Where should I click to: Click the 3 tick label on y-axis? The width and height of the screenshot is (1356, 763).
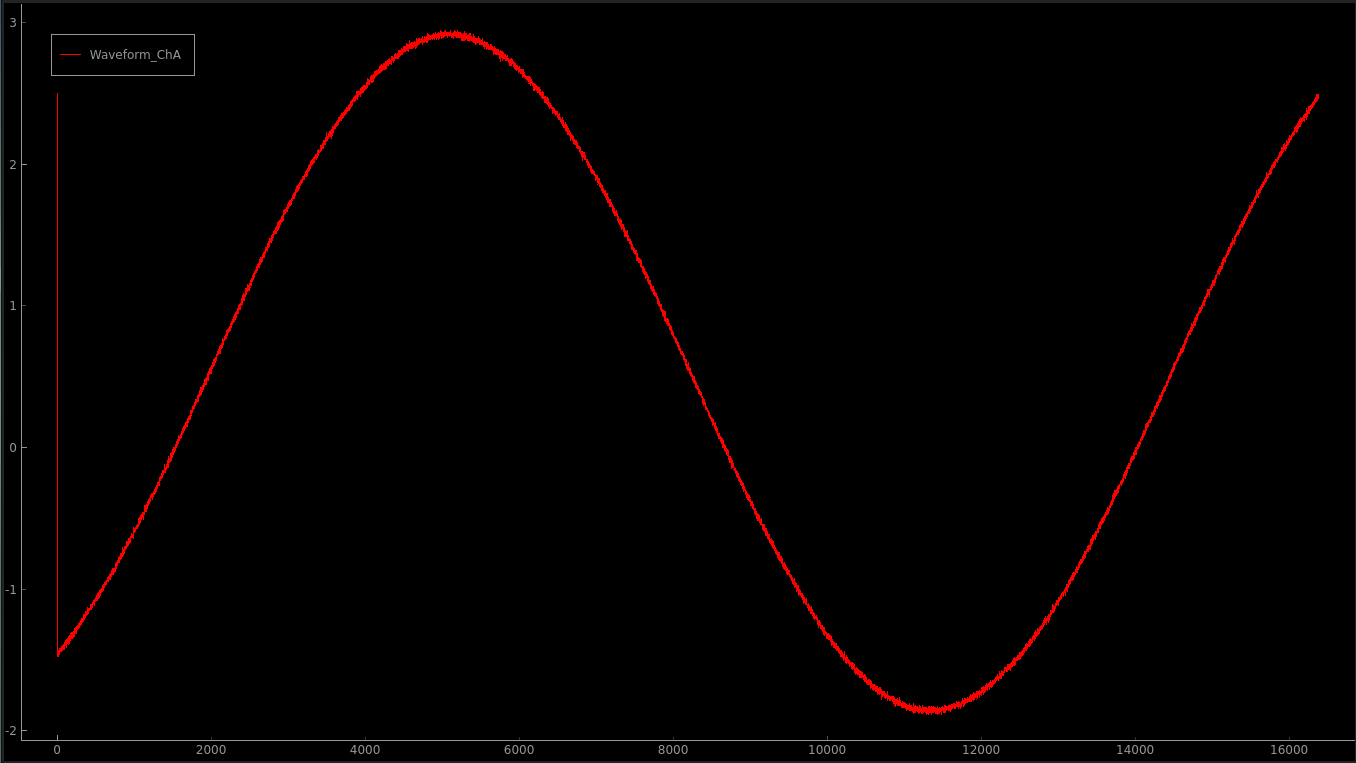pyautogui.click(x=12, y=22)
